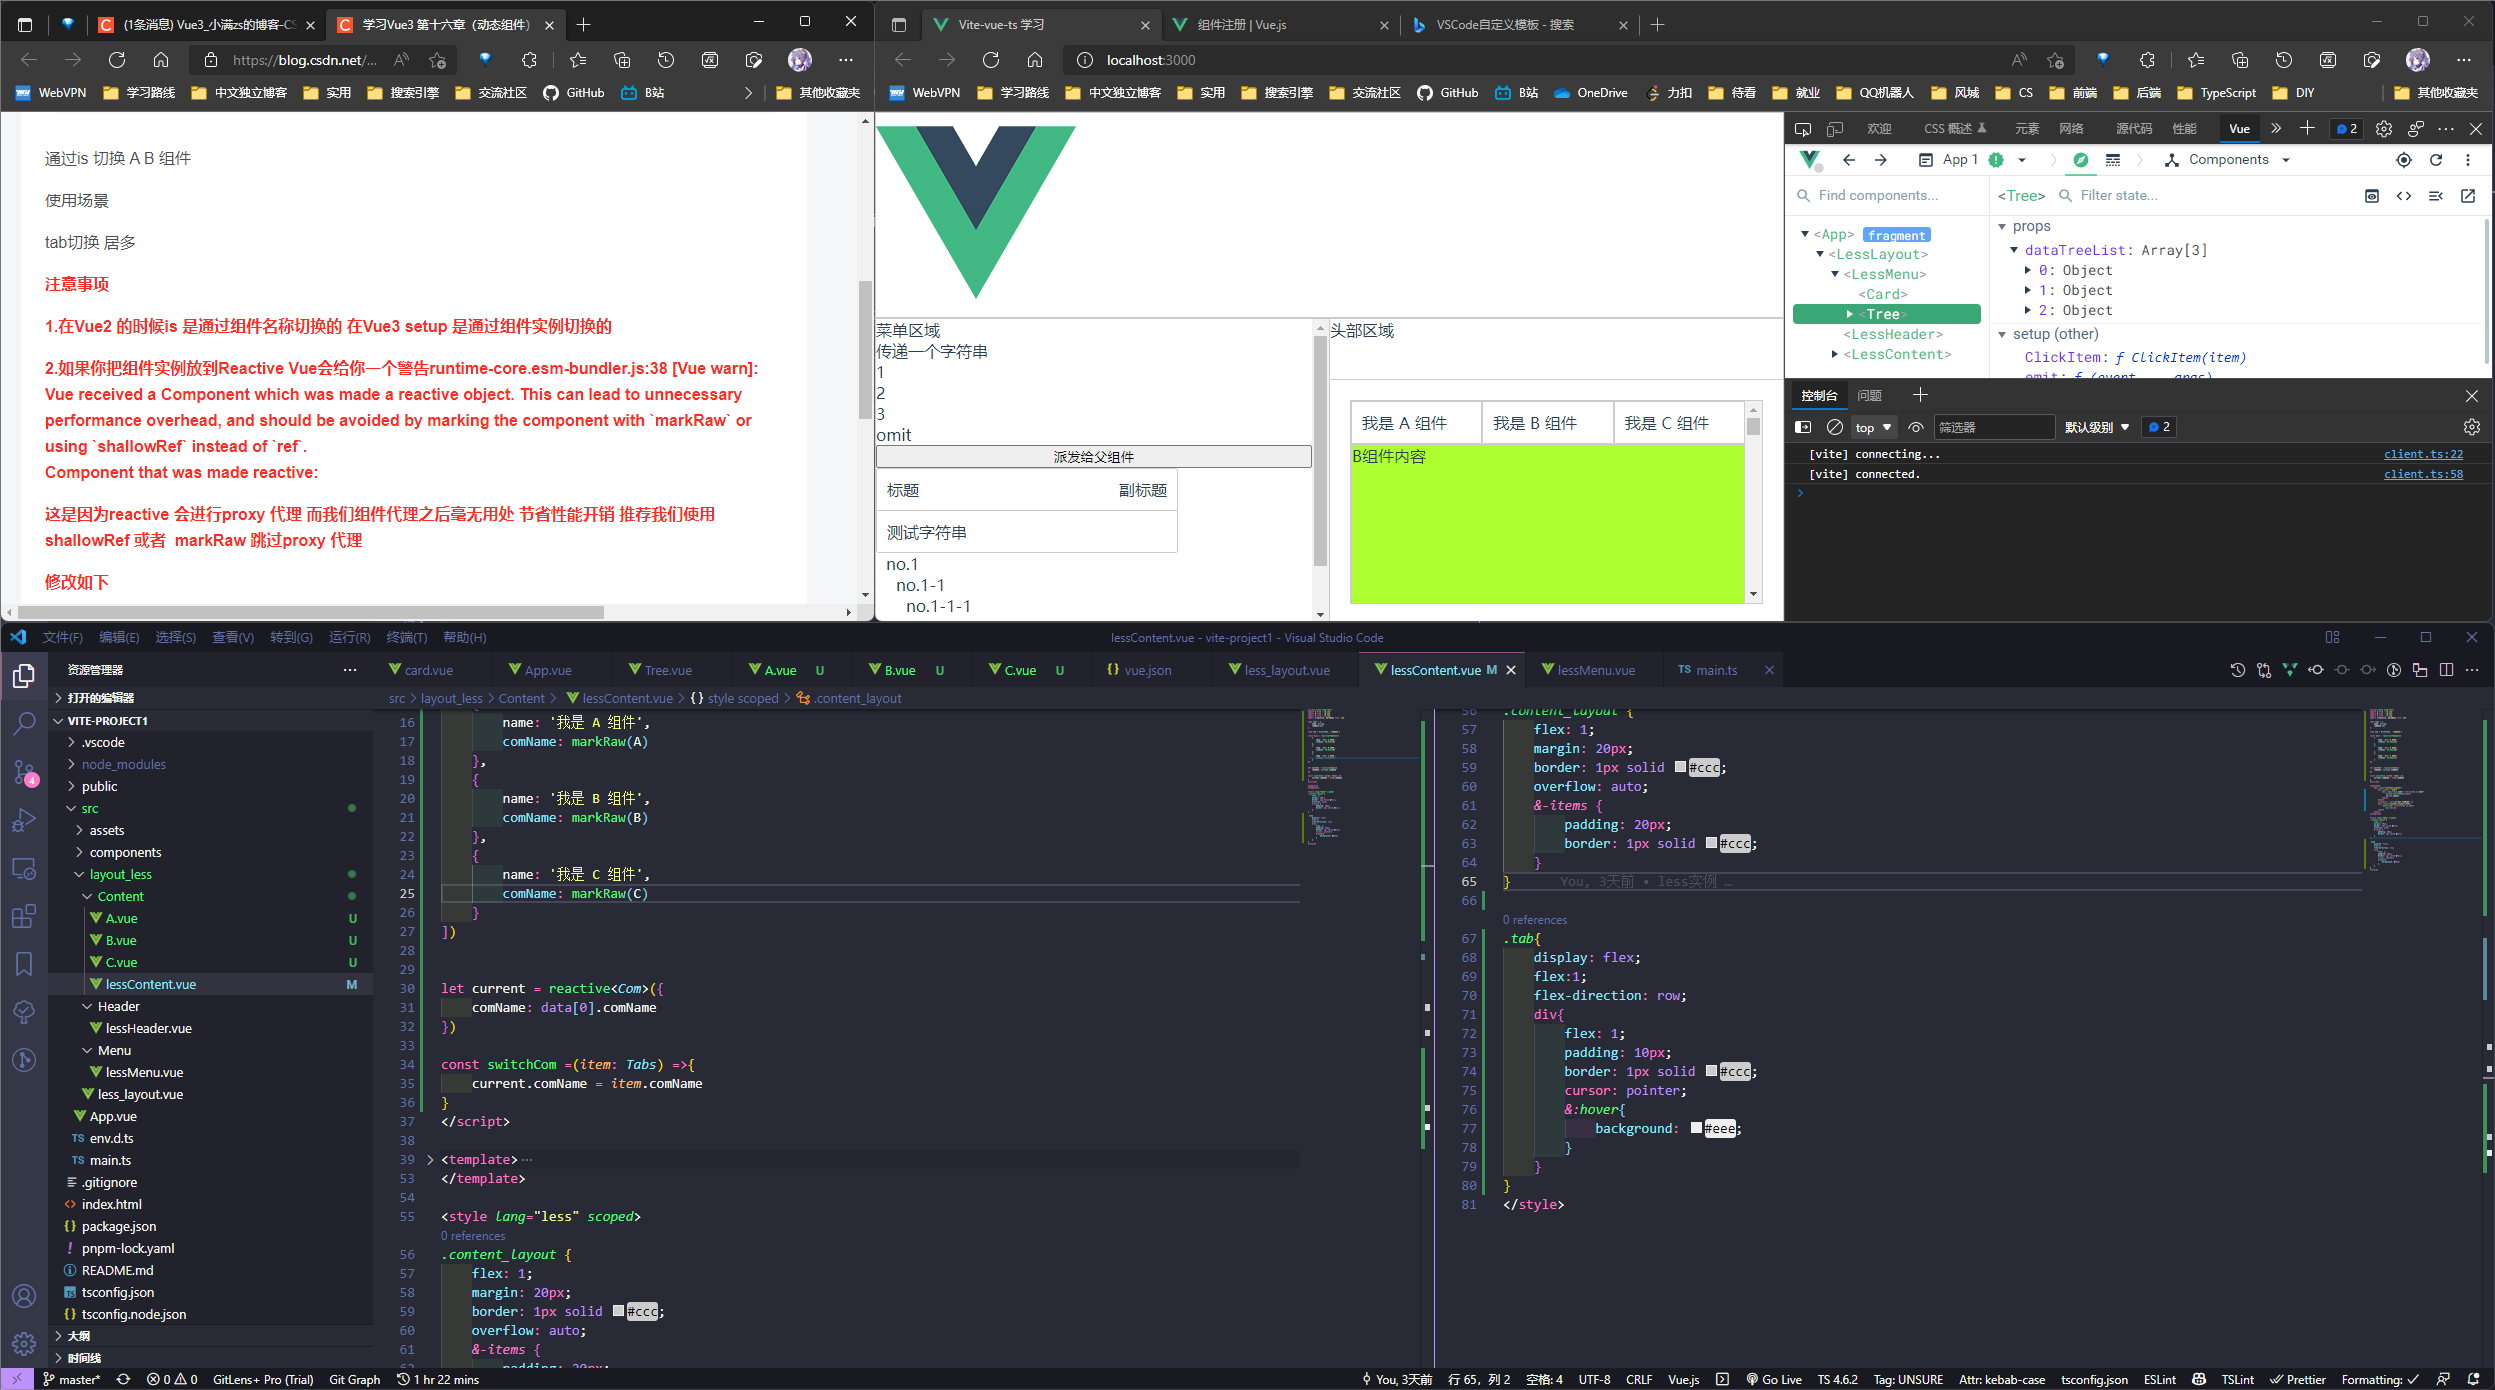Image resolution: width=2495 pixels, height=1390 pixels.
Task: Click Find components search field
Action: (x=1886, y=196)
